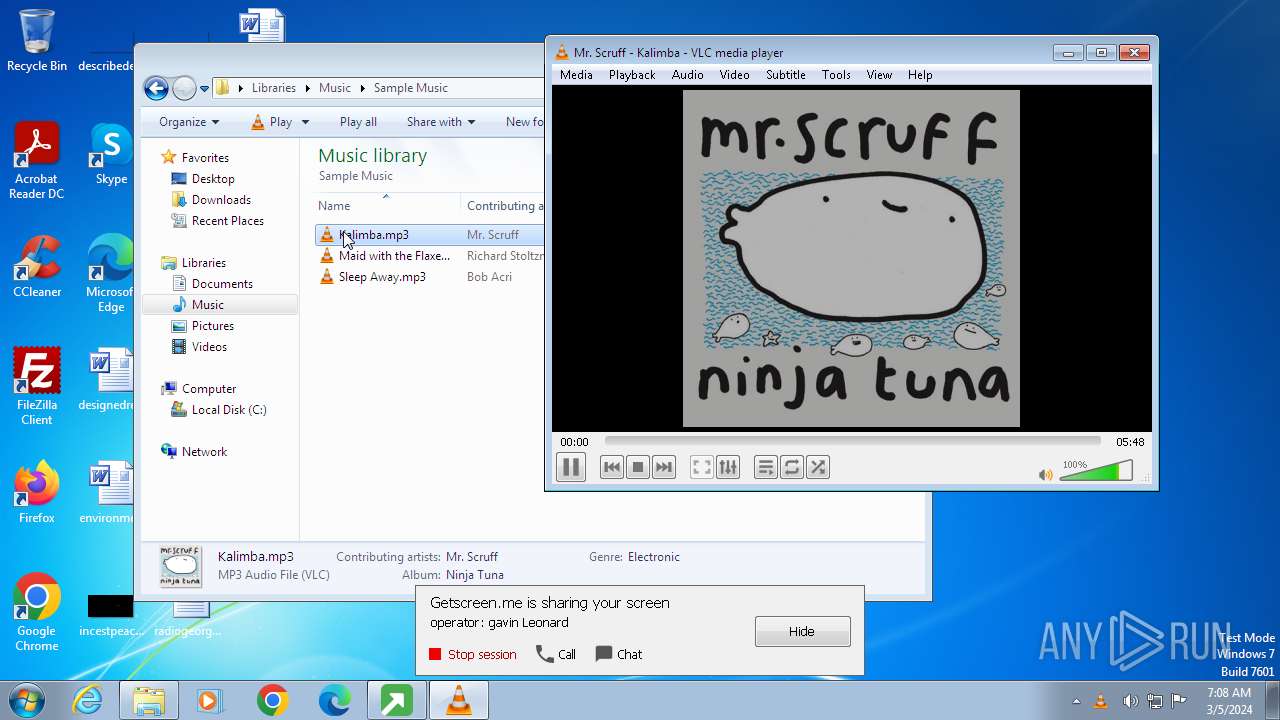Open Chat with operator

click(619, 654)
